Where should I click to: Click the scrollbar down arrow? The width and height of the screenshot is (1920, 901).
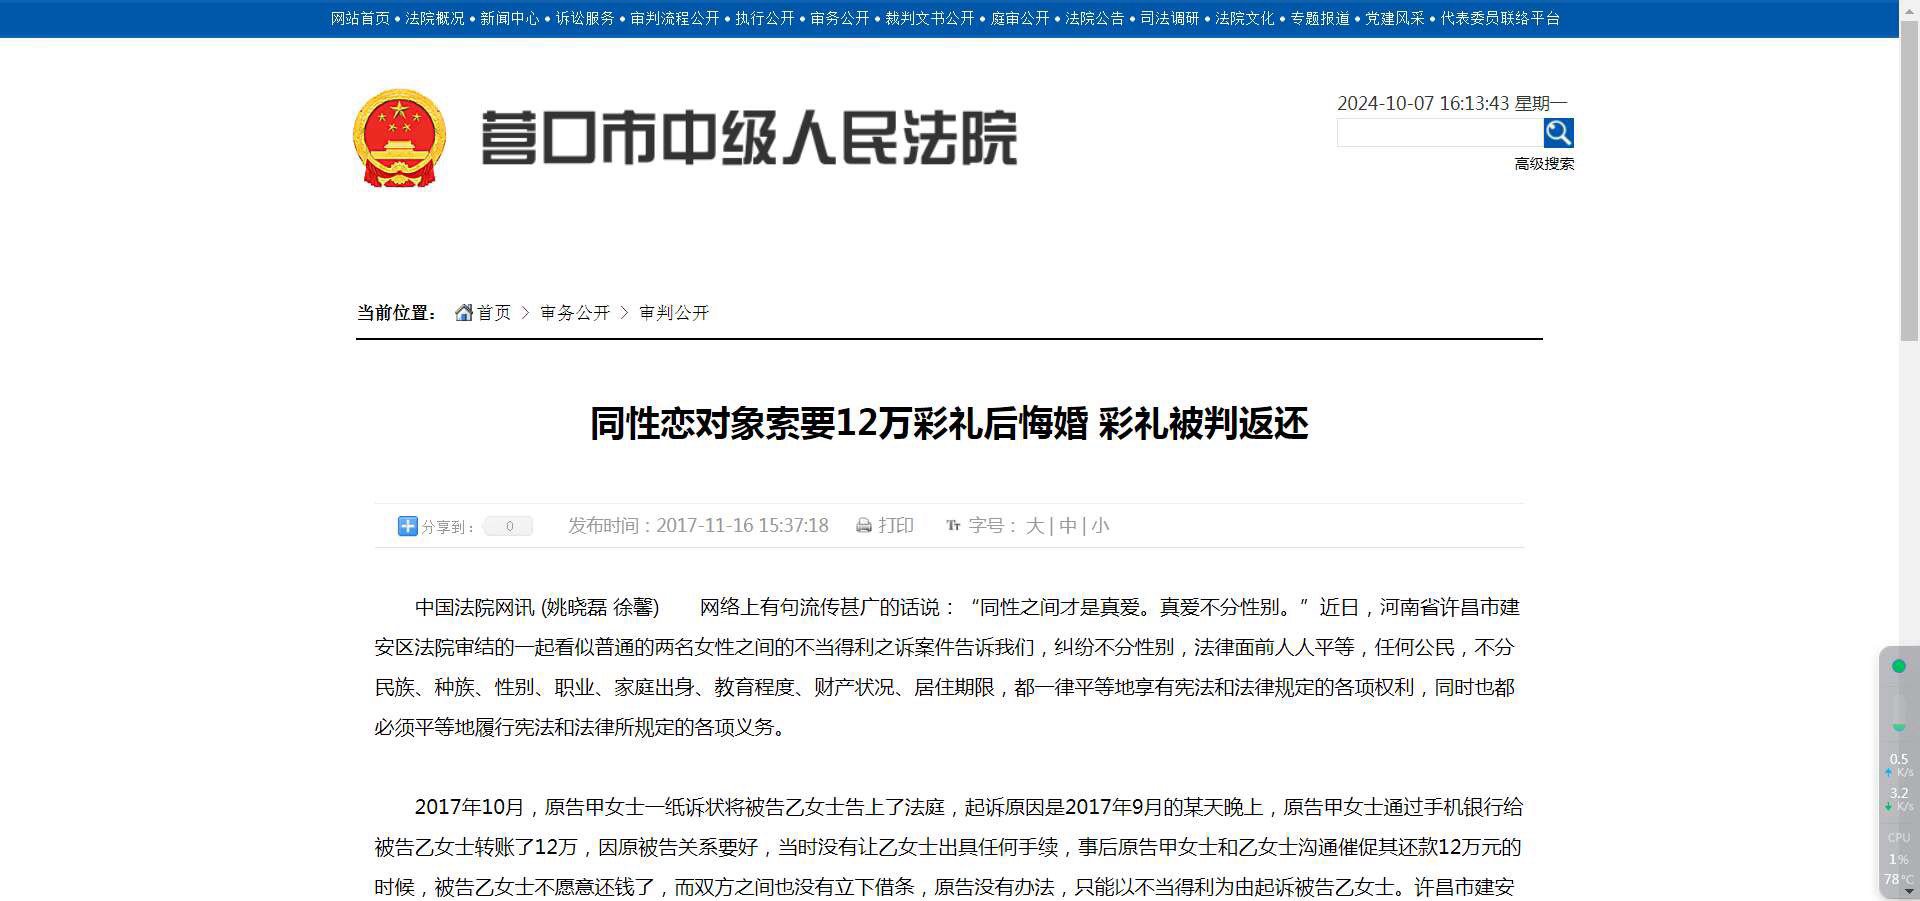pos(1909,893)
